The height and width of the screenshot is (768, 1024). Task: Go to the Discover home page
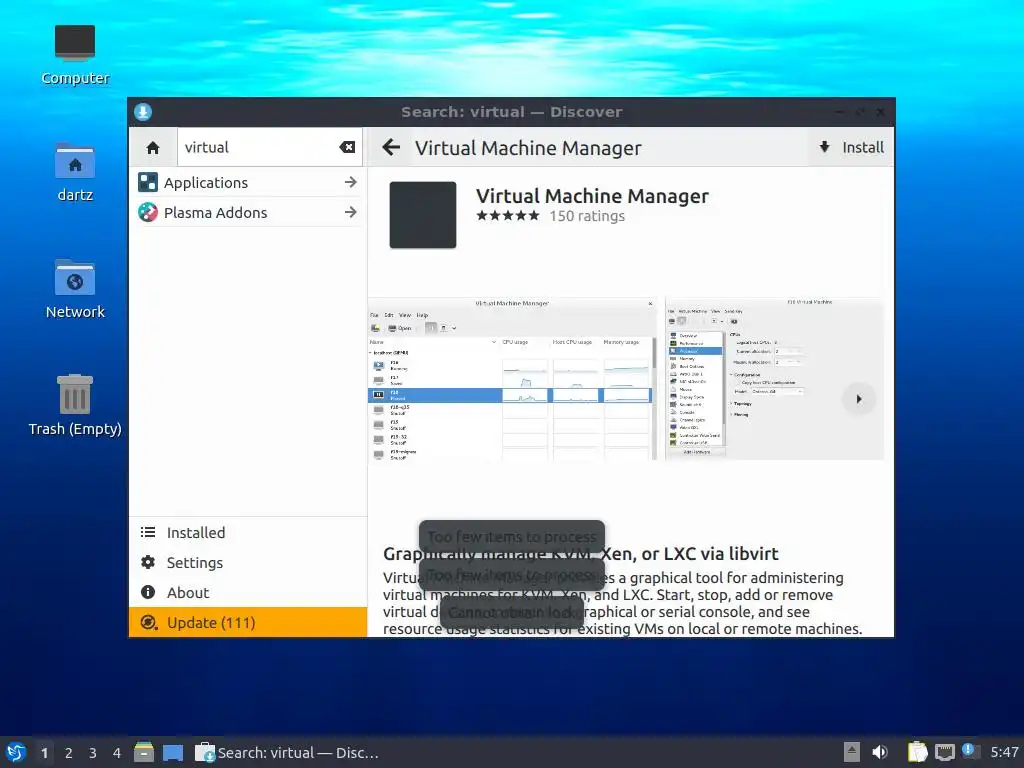(153, 148)
